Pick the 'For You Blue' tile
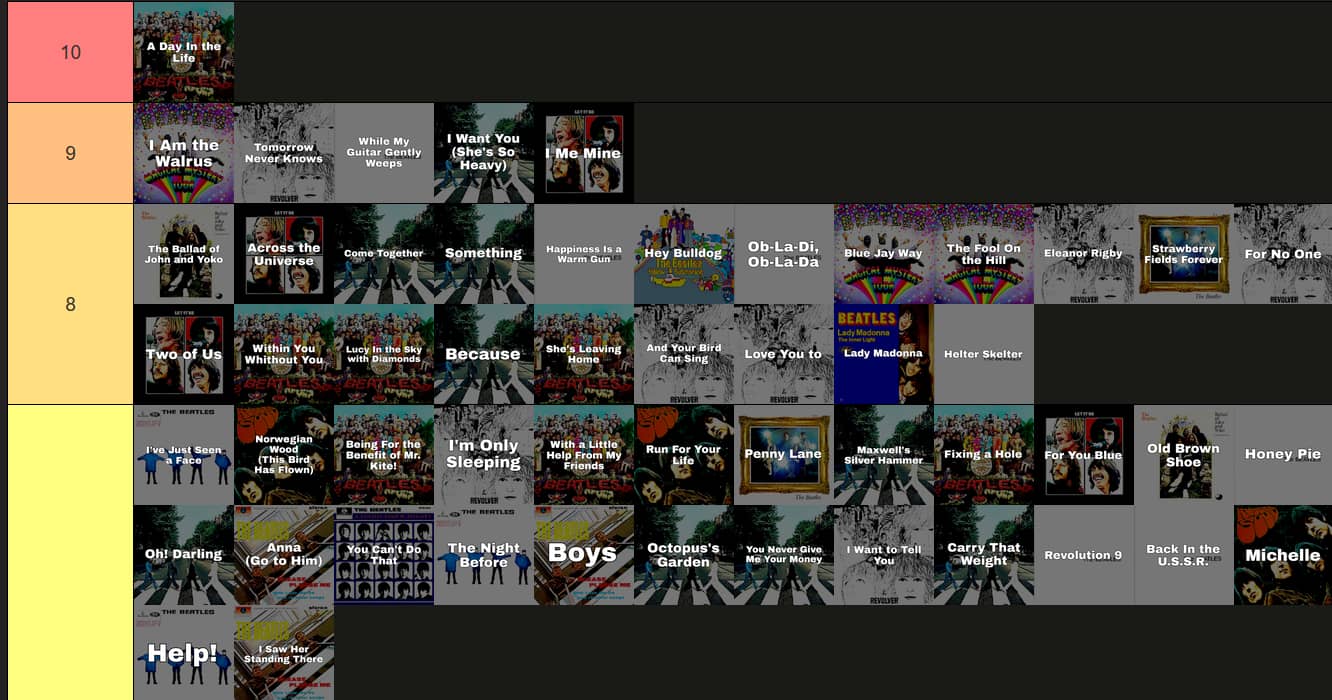1332x700 pixels. [x=1084, y=455]
